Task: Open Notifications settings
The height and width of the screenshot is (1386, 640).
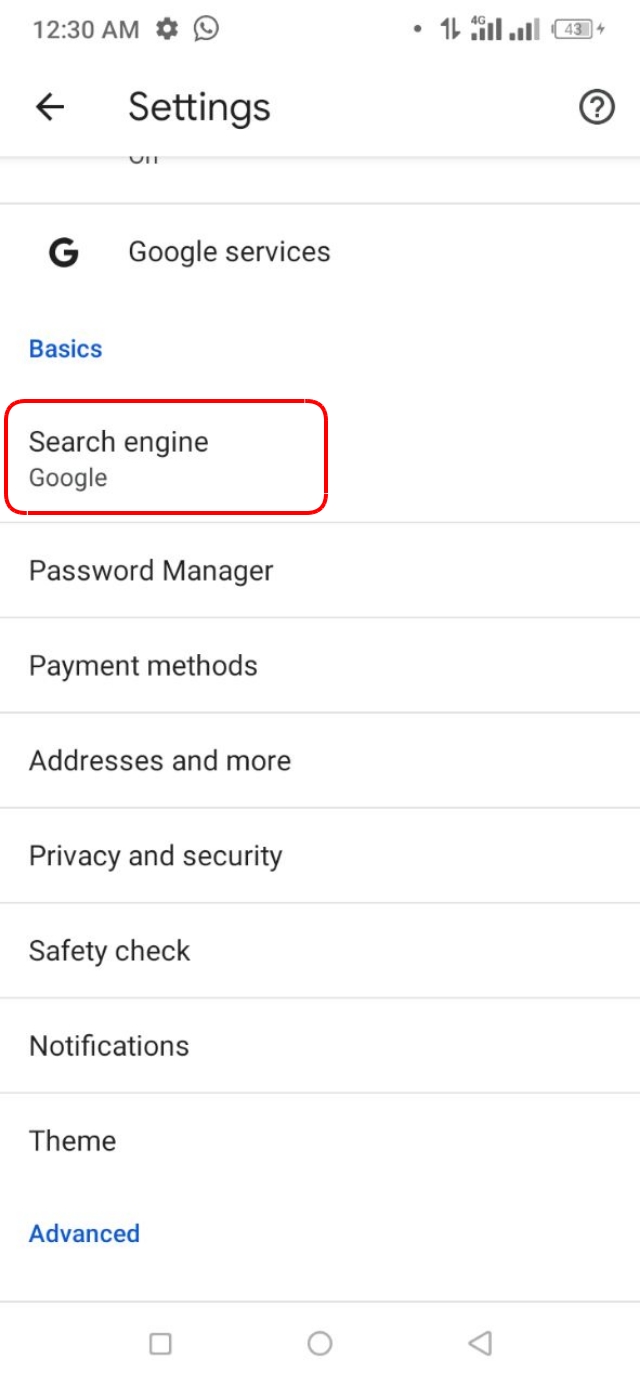Action: pyautogui.click(x=108, y=1045)
